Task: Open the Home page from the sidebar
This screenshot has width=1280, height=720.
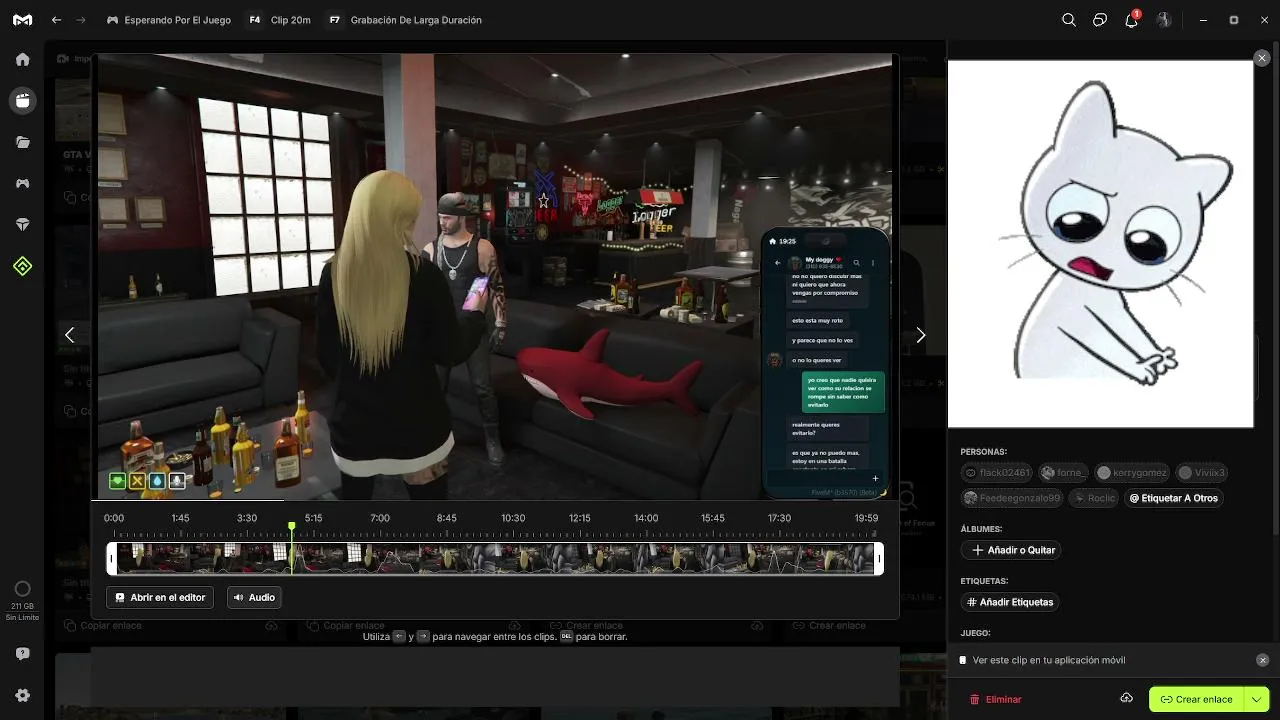Action: click(22, 59)
